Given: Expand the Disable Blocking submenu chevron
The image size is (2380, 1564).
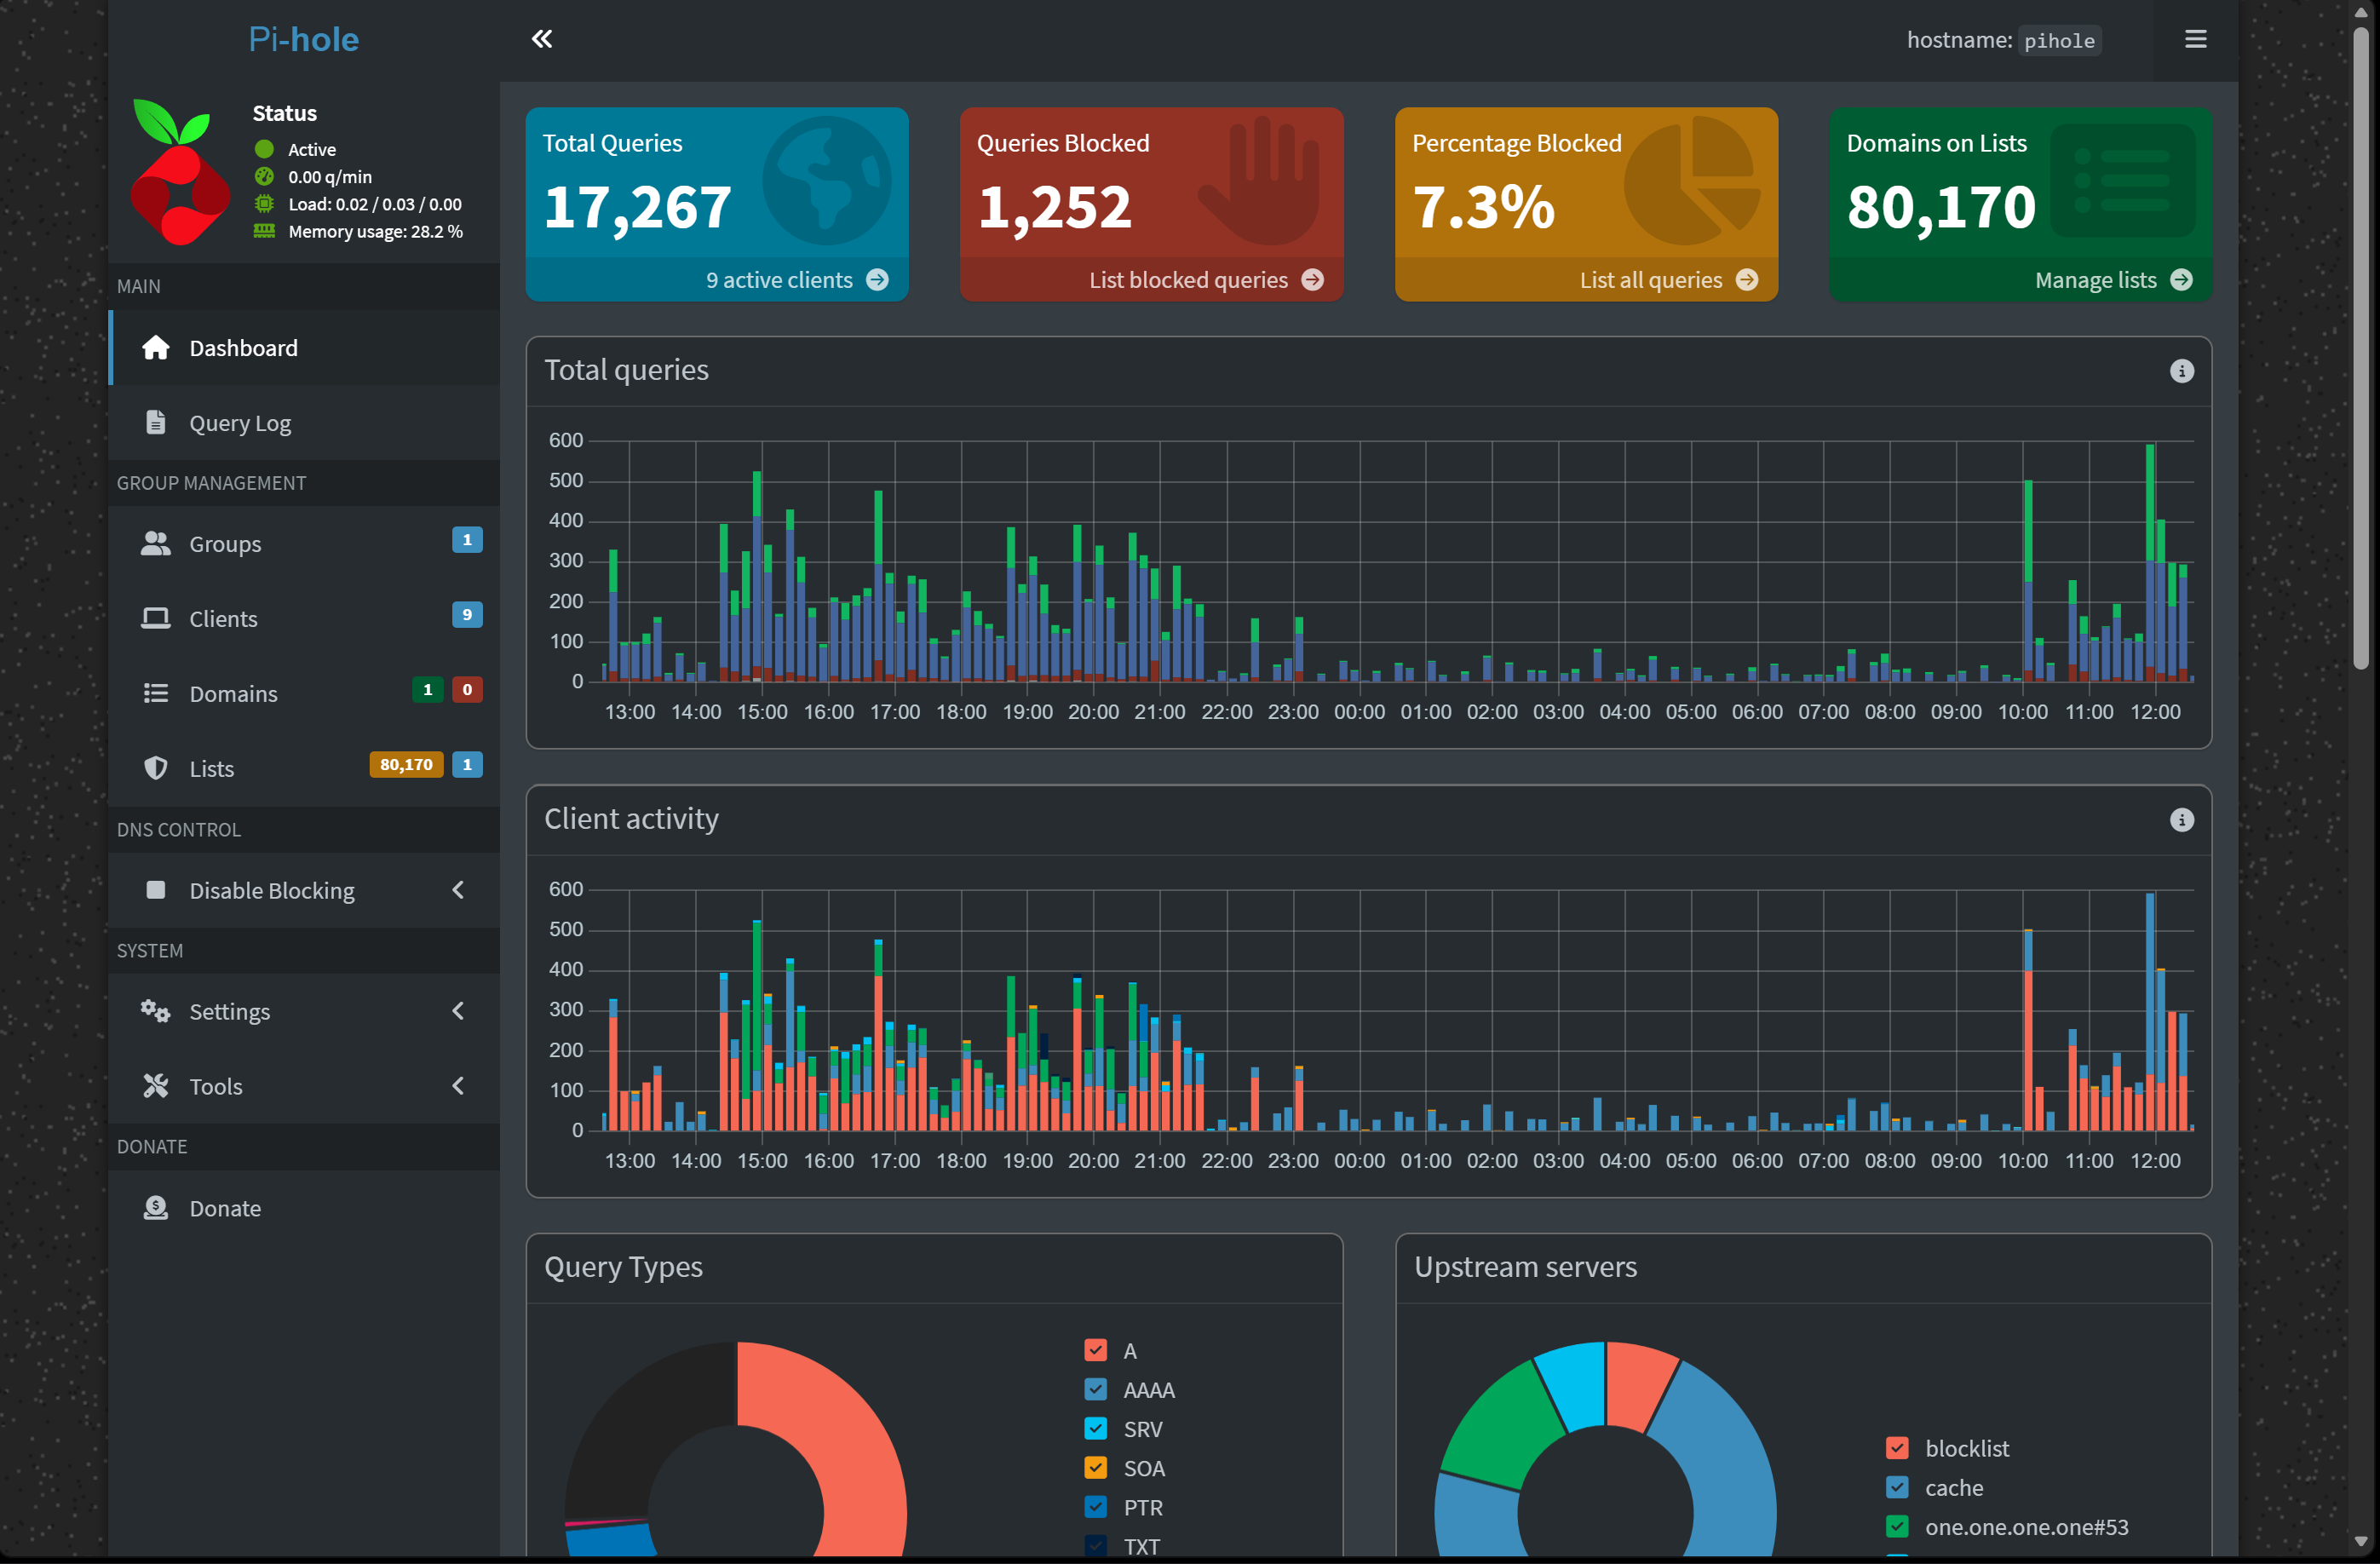Looking at the screenshot, I should pos(458,889).
